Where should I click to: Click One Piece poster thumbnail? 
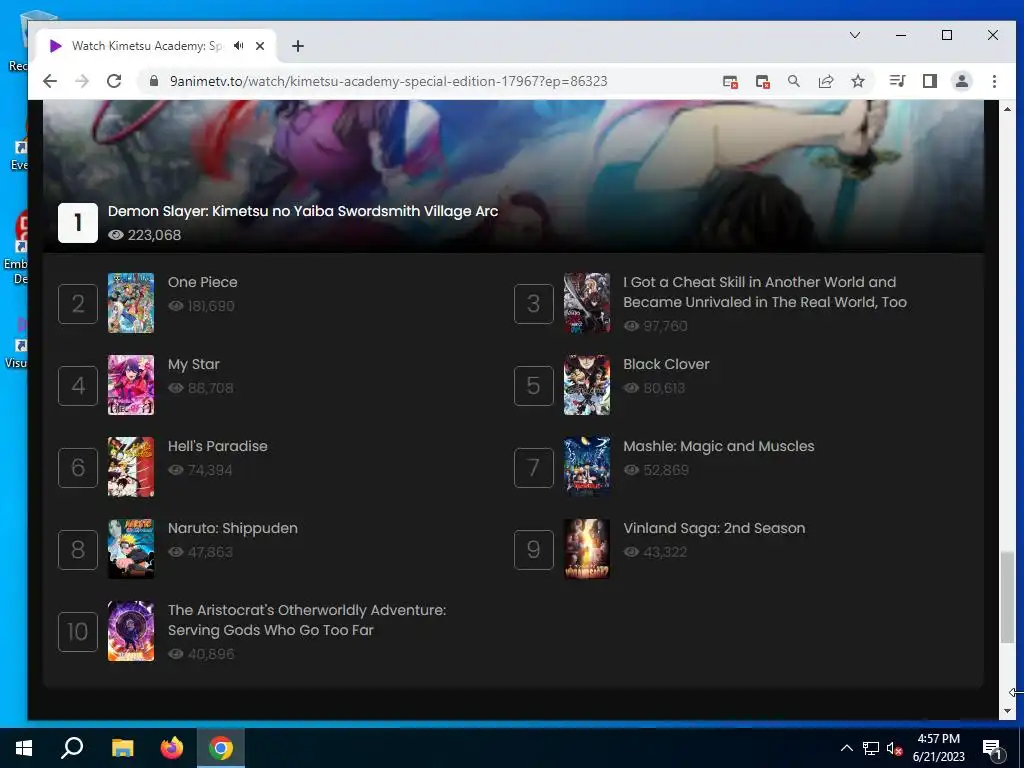pos(131,303)
